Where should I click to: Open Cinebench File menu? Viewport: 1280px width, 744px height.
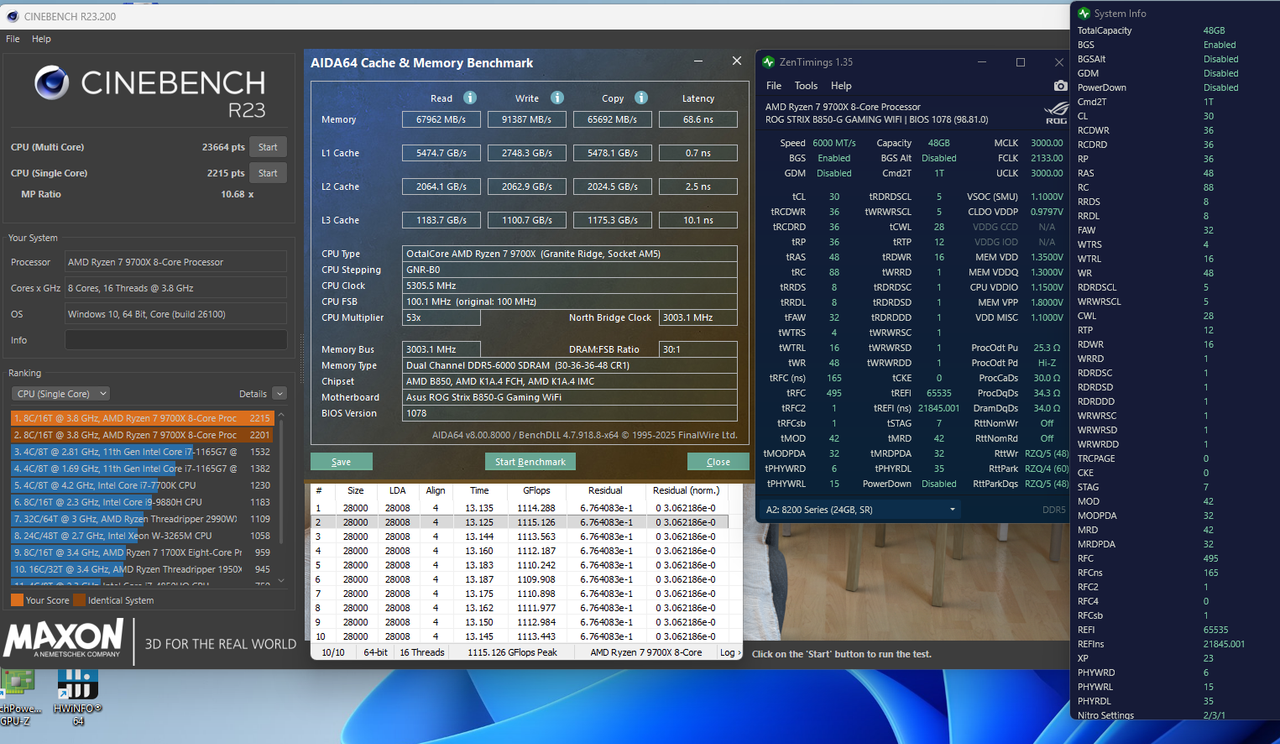pyautogui.click(x=13, y=39)
